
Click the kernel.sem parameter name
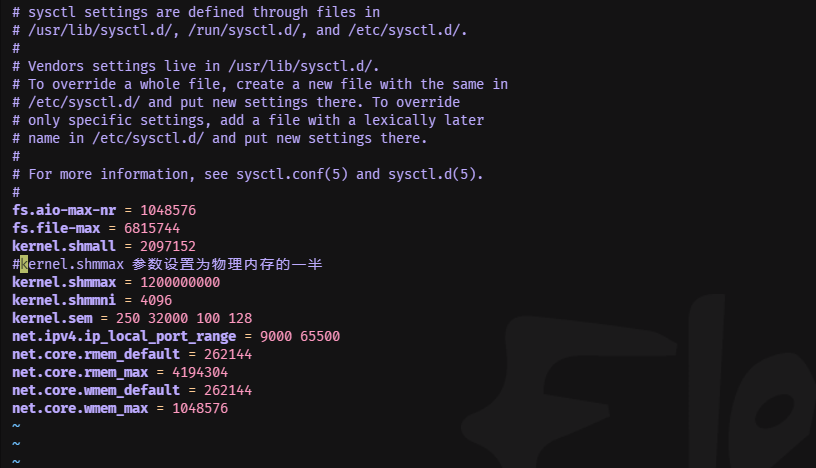click(x=52, y=318)
